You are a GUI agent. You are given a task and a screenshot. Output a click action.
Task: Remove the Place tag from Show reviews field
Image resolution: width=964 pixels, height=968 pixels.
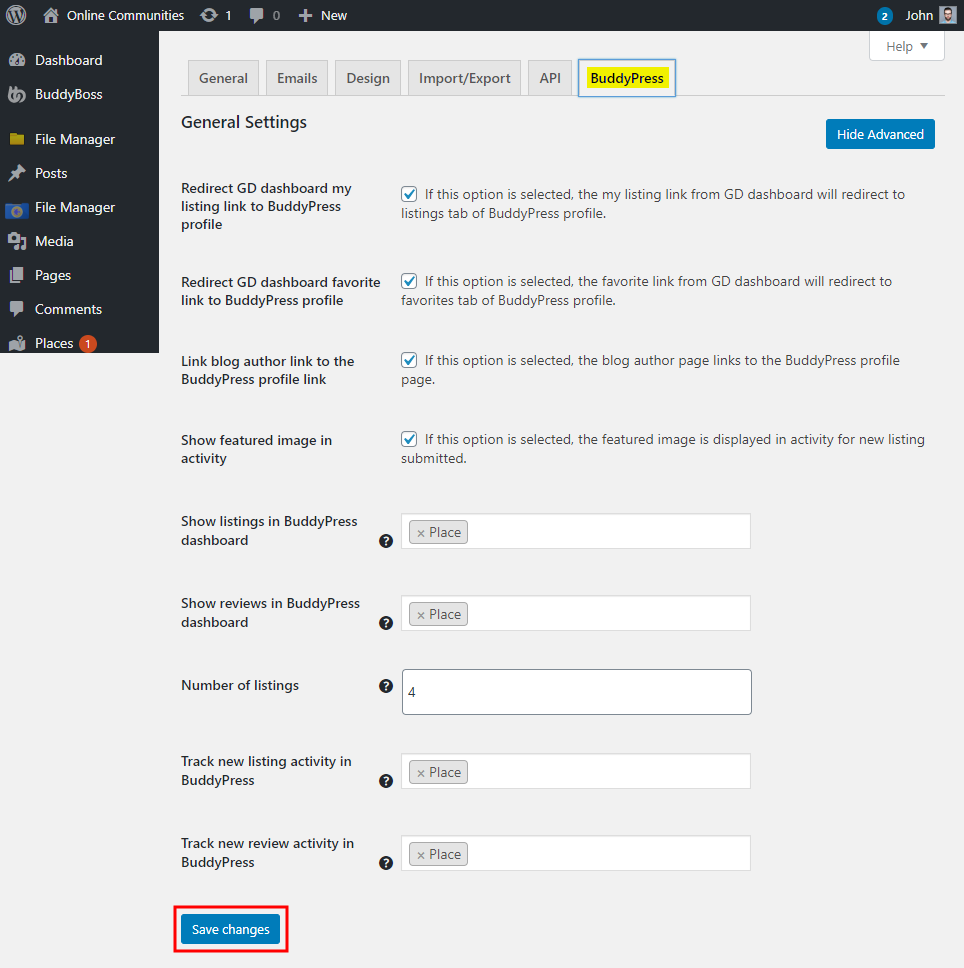[421, 613]
